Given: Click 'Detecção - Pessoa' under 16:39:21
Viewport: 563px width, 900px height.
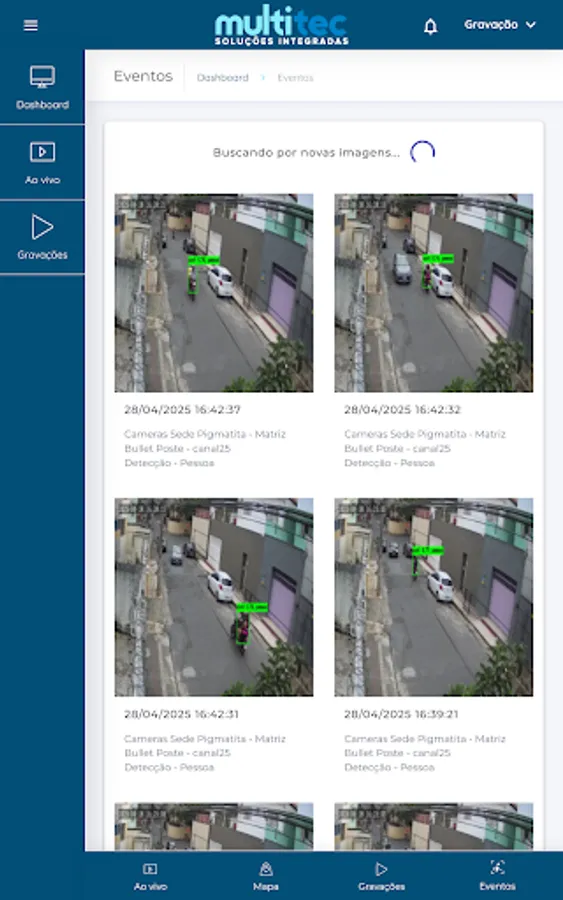Looking at the screenshot, I should [x=389, y=767].
